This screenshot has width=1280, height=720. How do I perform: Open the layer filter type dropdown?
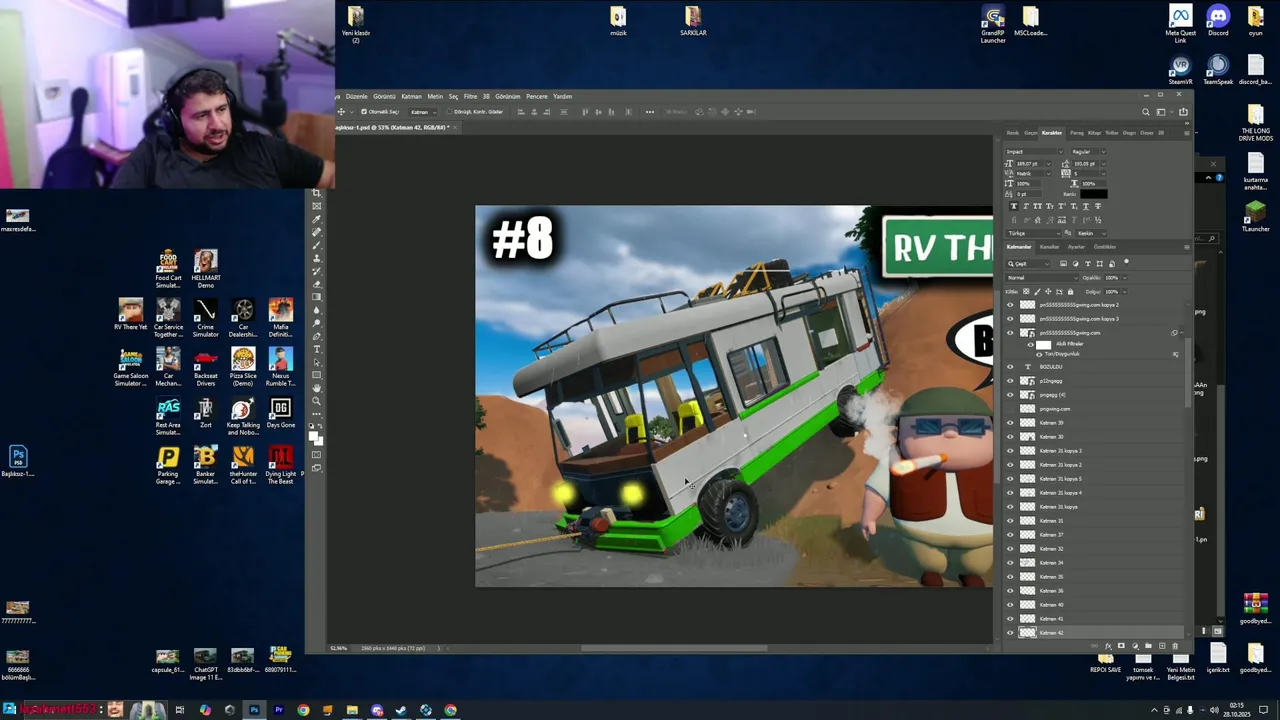pyautogui.click(x=1028, y=264)
